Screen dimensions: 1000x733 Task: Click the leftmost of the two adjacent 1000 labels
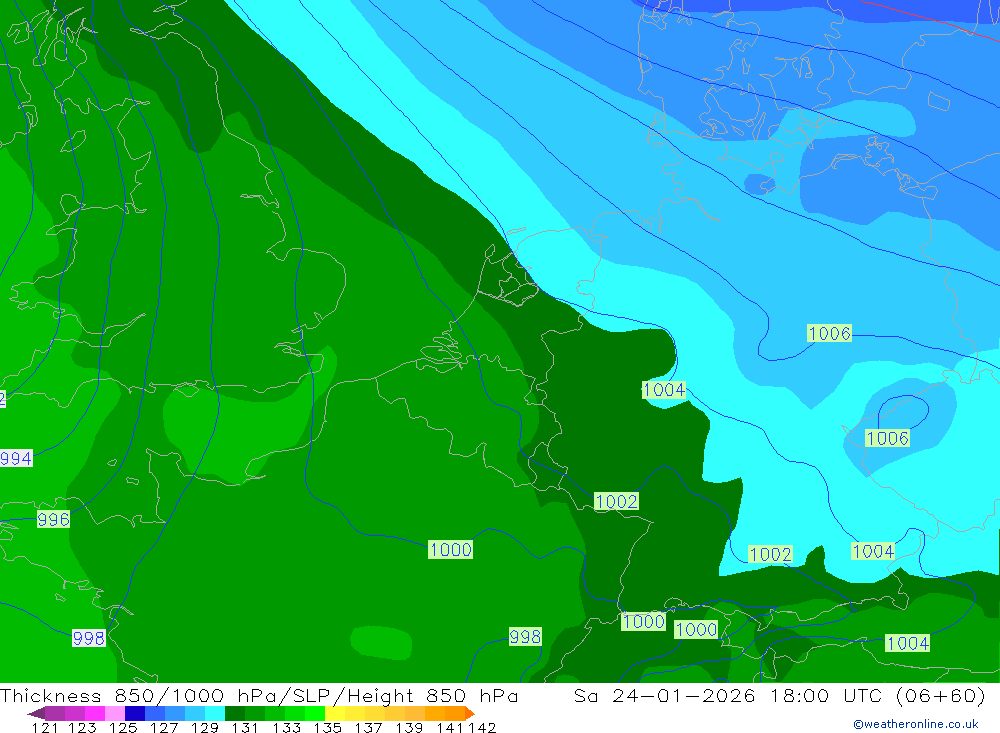[643, 621]
